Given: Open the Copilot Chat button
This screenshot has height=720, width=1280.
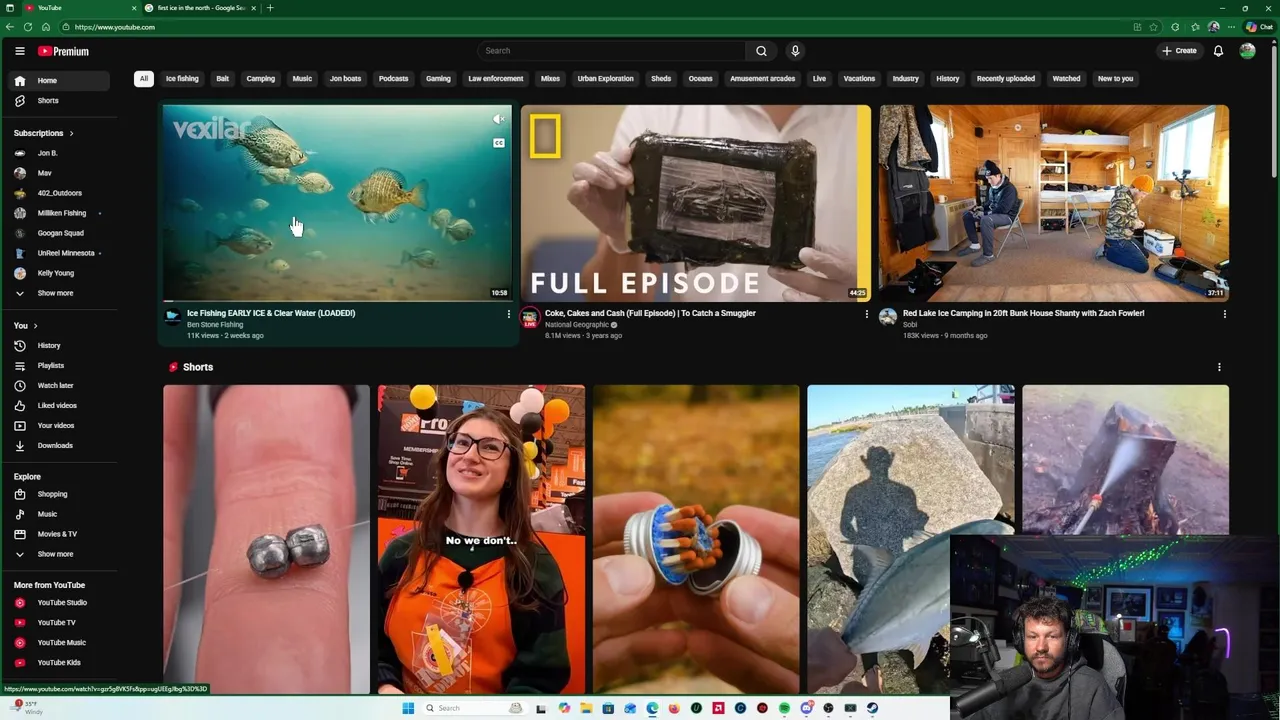Looking at the screenshot, I should pos(1259,27).
